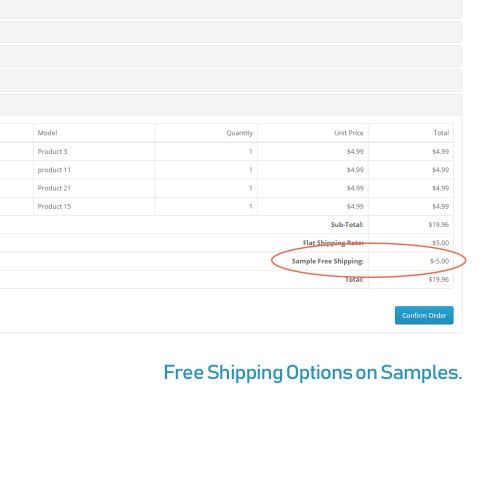Expand the third collapsed checkout step panel
500x500 pixels.
coord(231,56)
